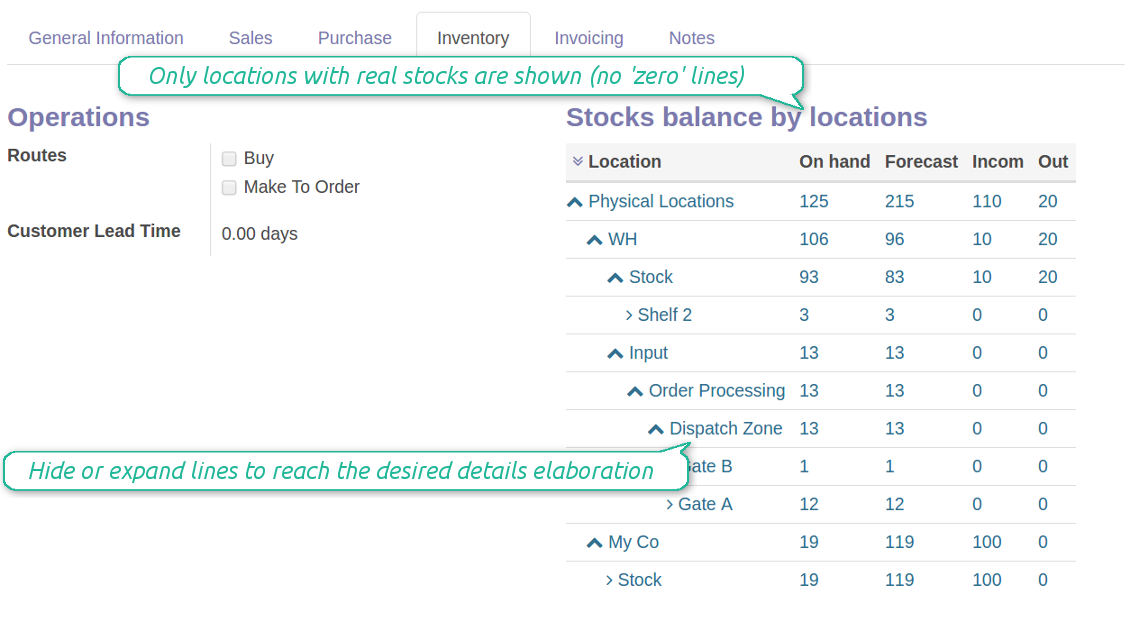Image resolution: width=1130 pixels, height=631 pixels.
Task: Click the Input location name
Action: [x=649, y=353]
